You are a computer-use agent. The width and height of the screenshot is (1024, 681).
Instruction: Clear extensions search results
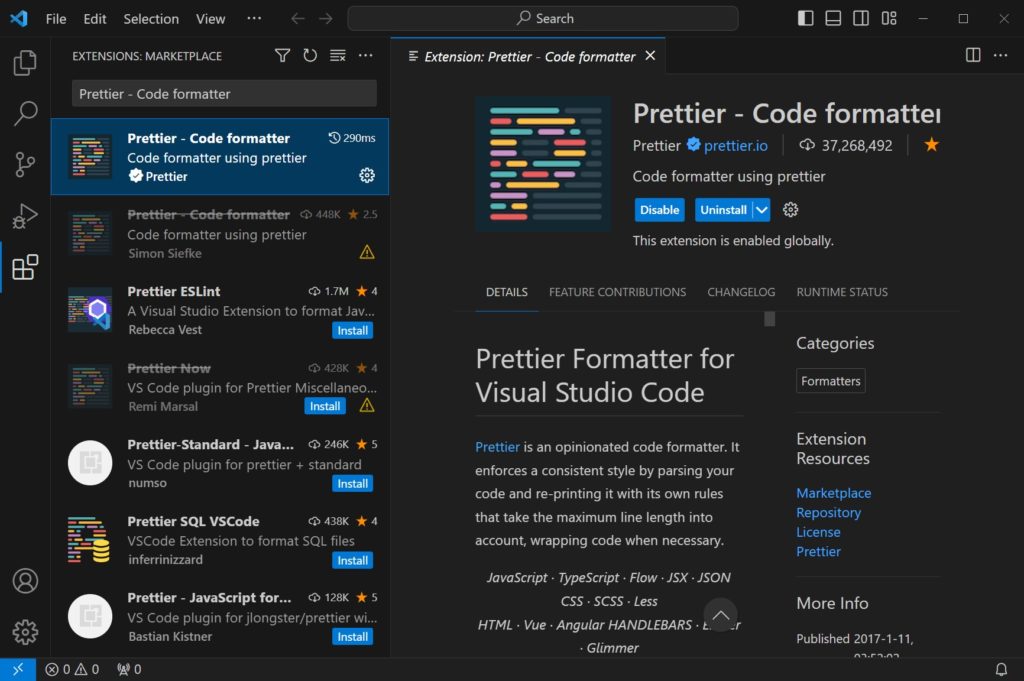point(338,55)
